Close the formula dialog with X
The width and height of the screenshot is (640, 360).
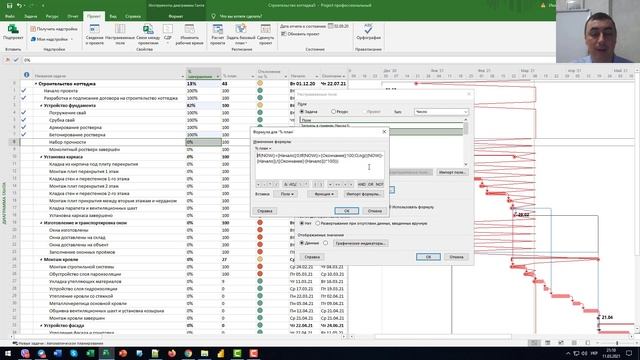(x=384, y=131)
